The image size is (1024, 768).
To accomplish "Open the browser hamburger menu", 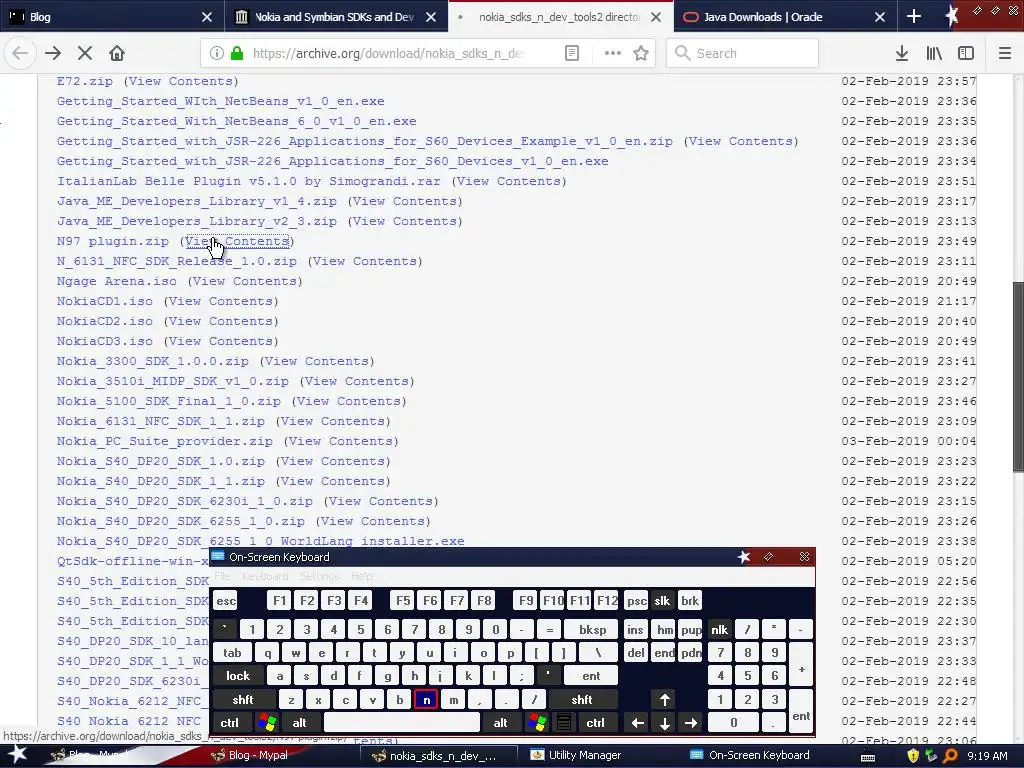I will pos(1004,54).
